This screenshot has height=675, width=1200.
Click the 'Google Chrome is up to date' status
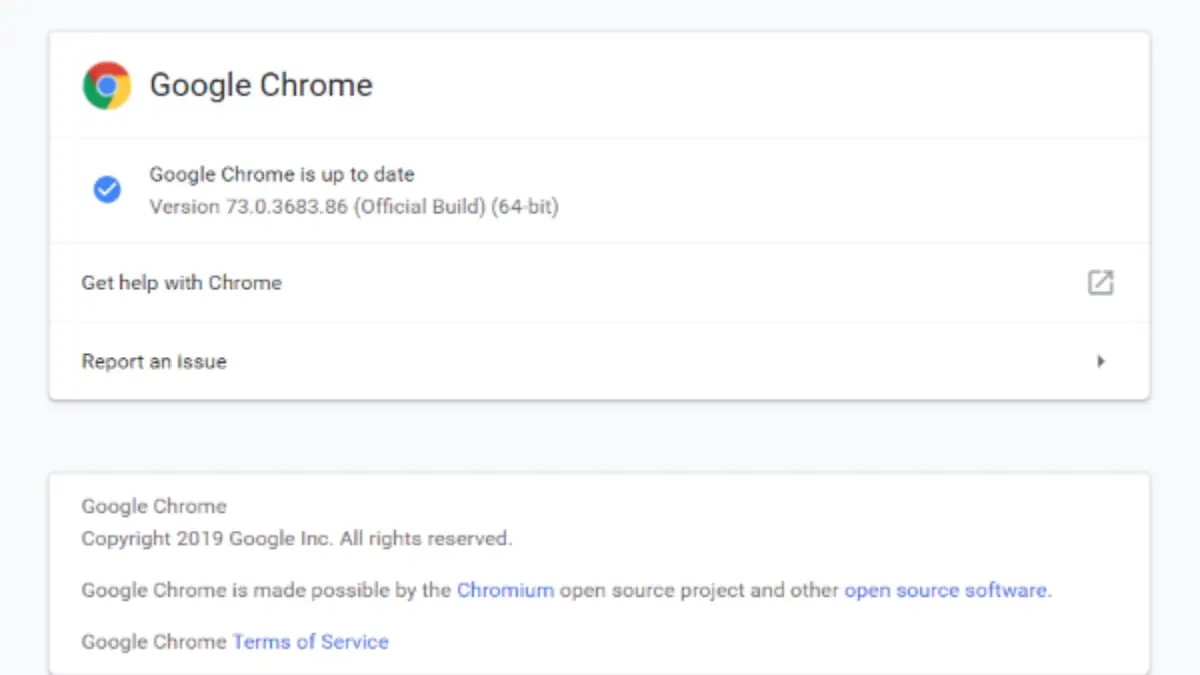coord(281,174)
